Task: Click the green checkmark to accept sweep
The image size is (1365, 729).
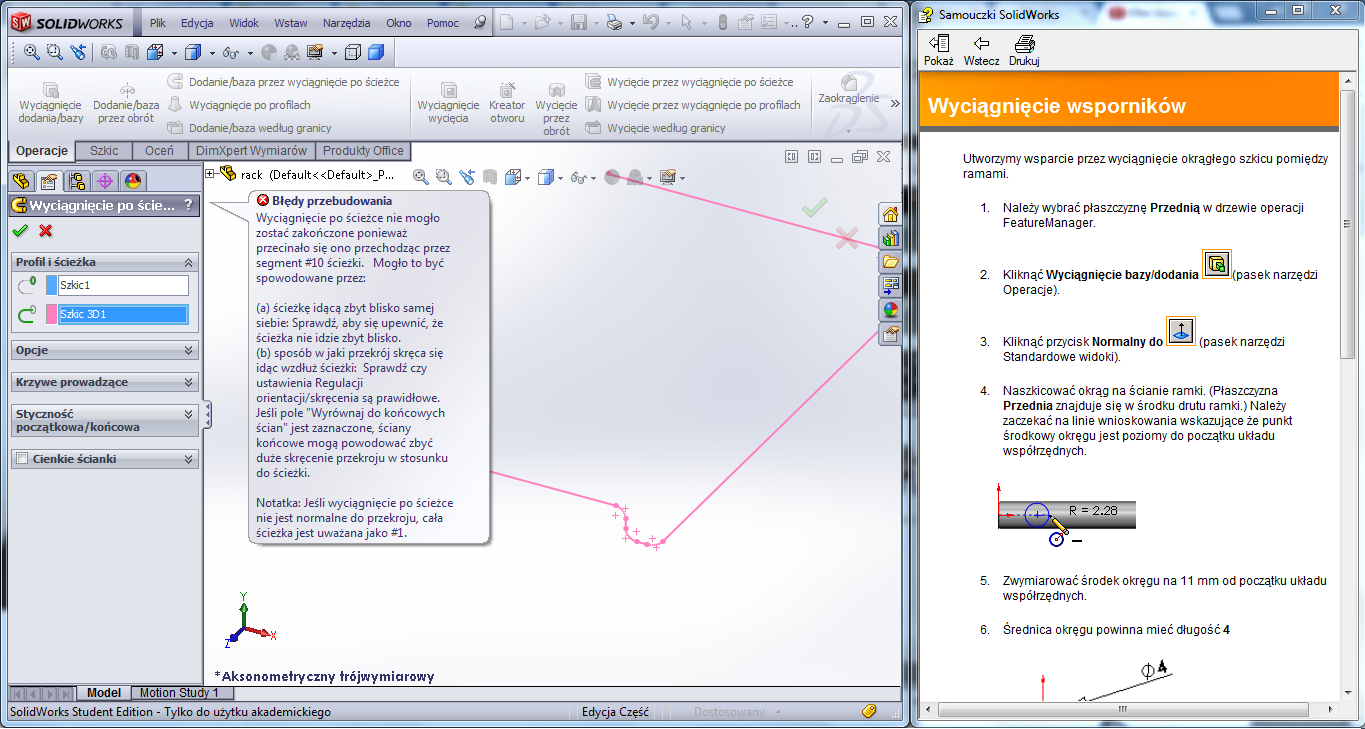Action: [x=20, y=231]
